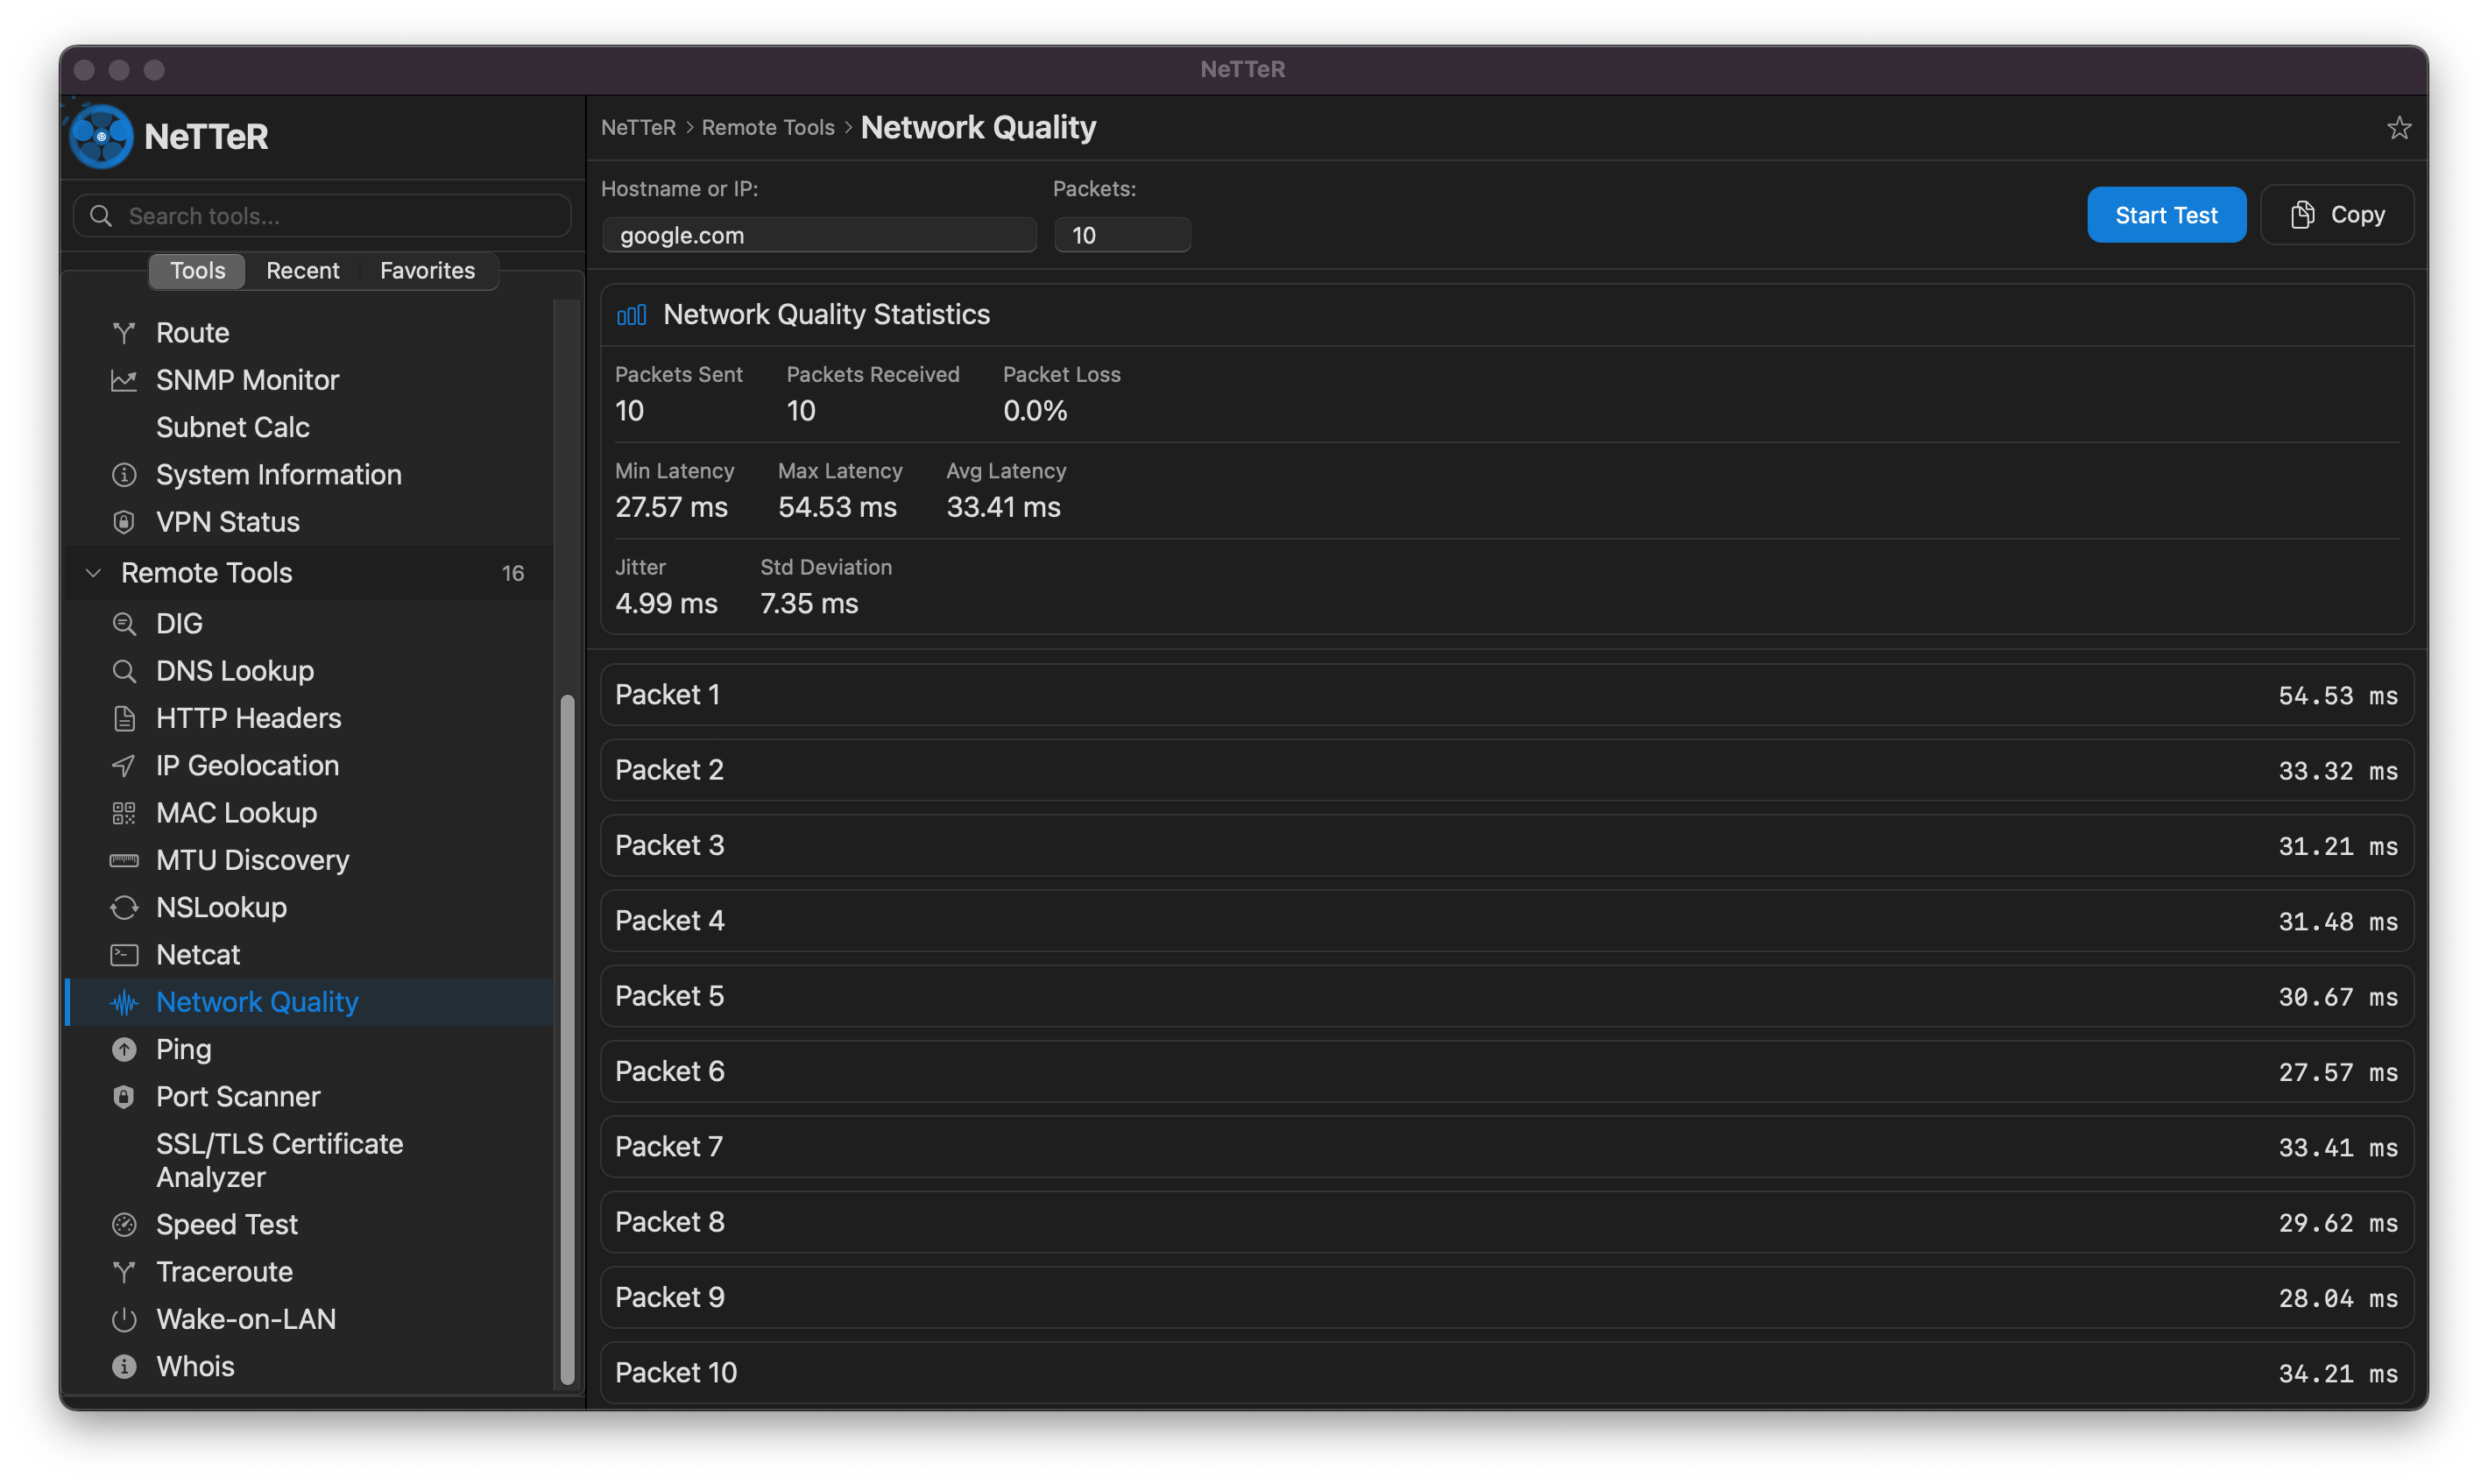
Task: Click the Wake-on-LAN power icon
Action: (x=124, y=1319)
